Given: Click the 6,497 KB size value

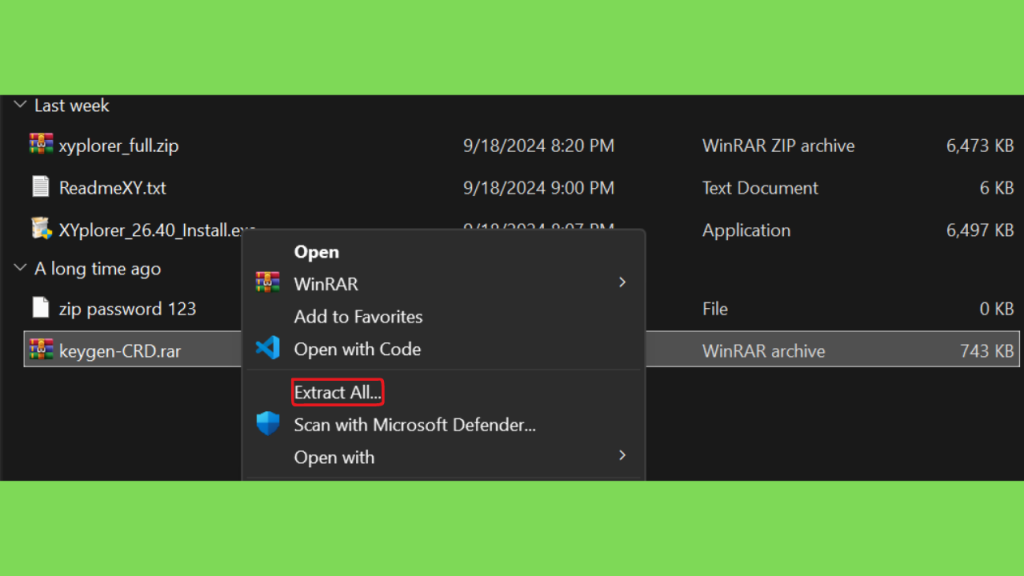Looking at the screenshot, I should point(980,230).
